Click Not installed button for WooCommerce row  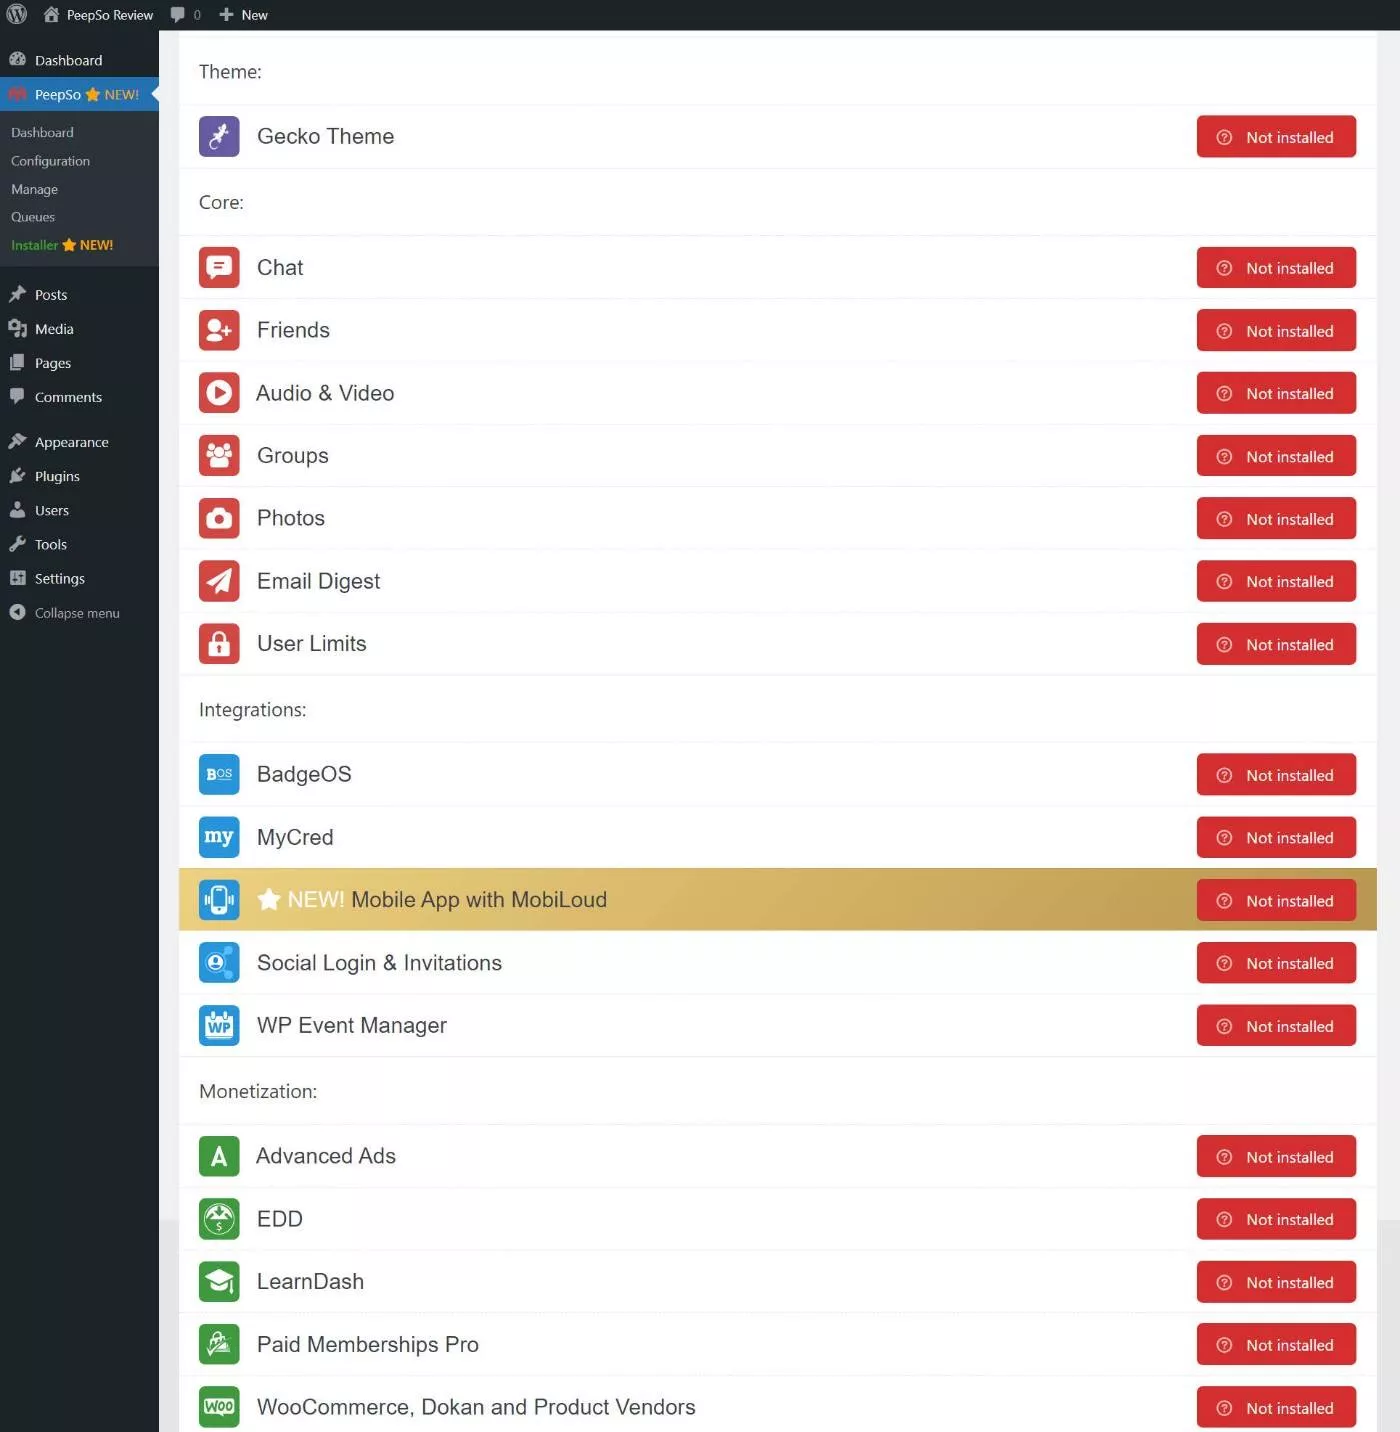click(1276, 1408)
